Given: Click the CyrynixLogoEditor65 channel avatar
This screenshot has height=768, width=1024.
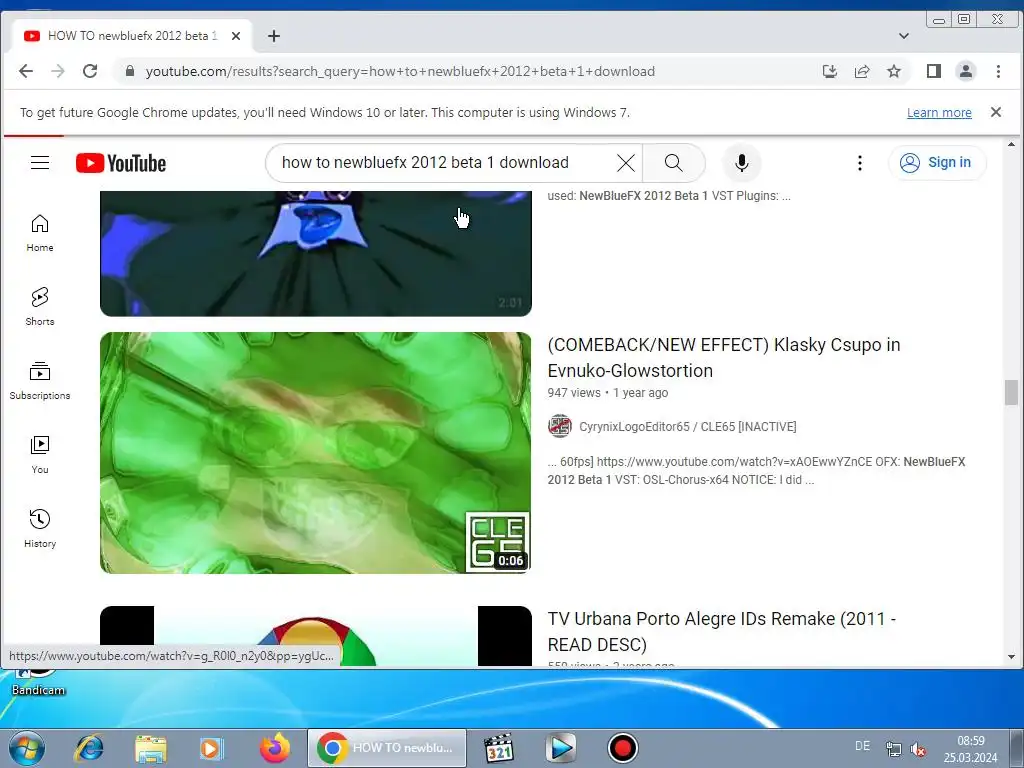Looking at the screenshot, I should [x=560, y=426].
